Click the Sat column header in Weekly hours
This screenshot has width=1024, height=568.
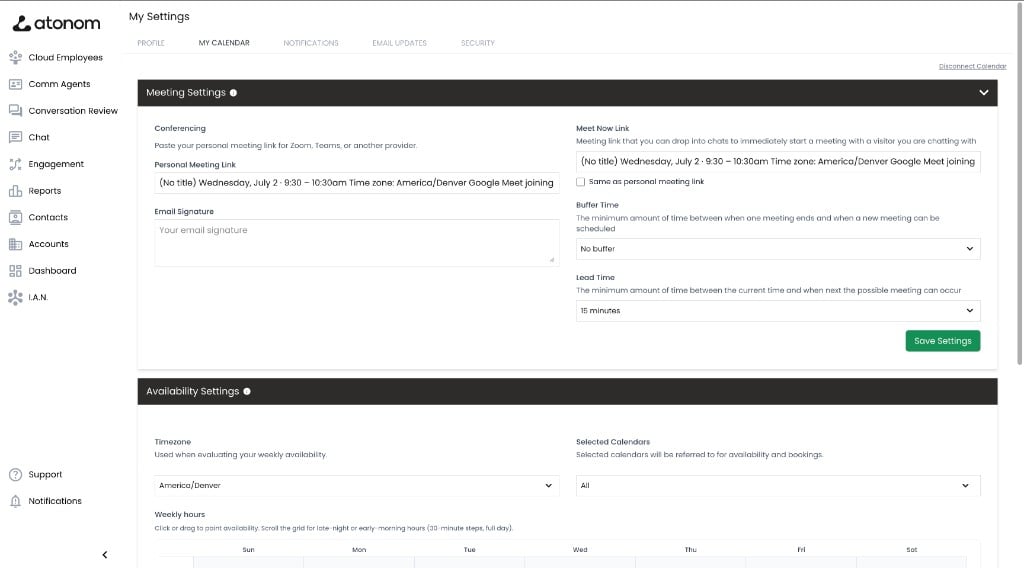[912, 550]
